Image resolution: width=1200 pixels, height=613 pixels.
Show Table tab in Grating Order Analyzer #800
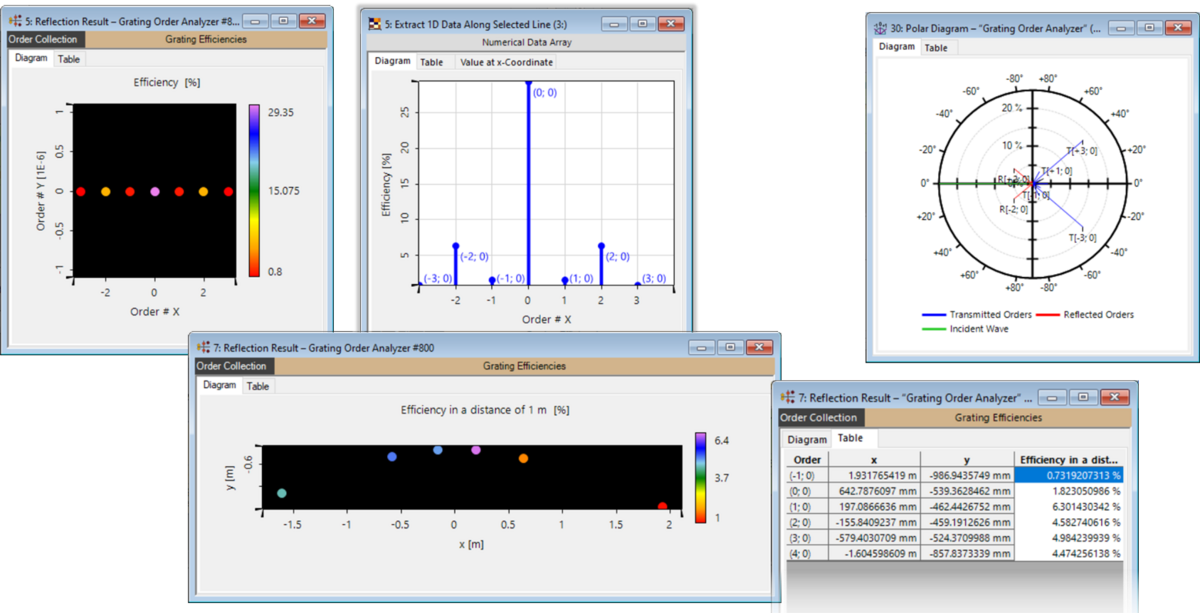[258, 386]
